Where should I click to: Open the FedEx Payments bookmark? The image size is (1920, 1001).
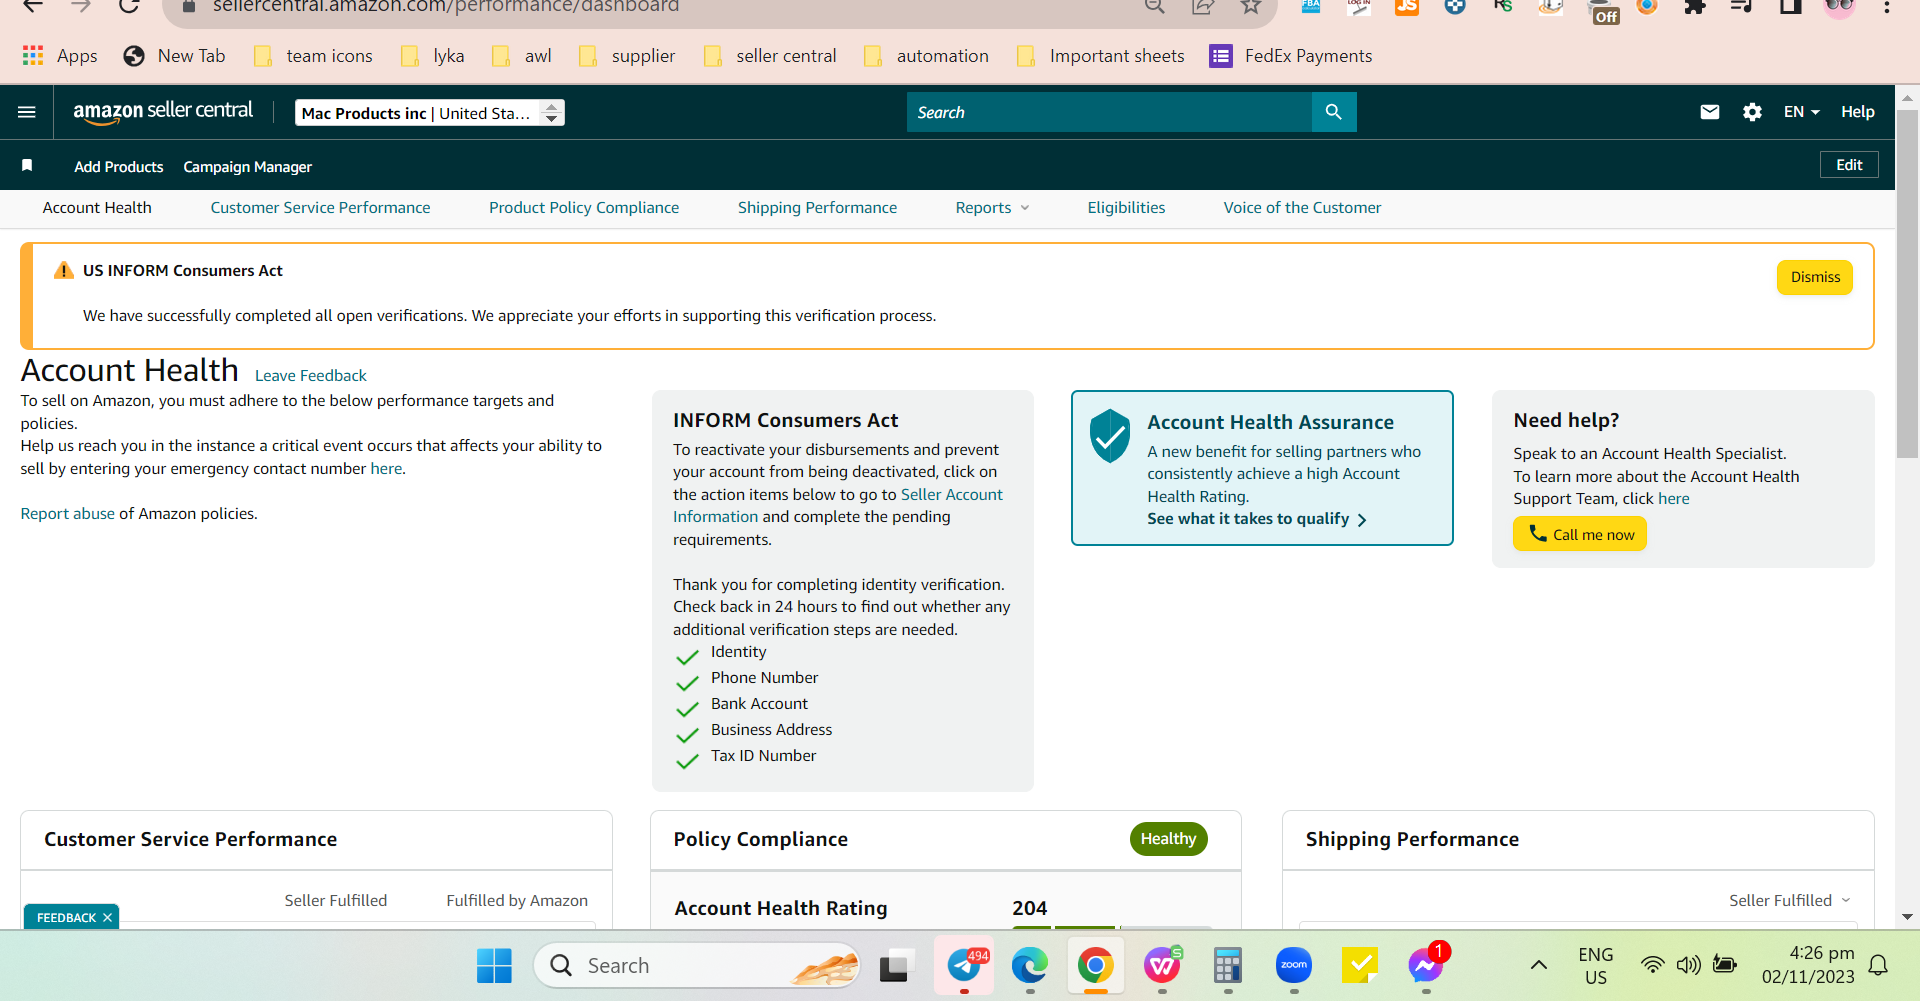[1290, 56]
